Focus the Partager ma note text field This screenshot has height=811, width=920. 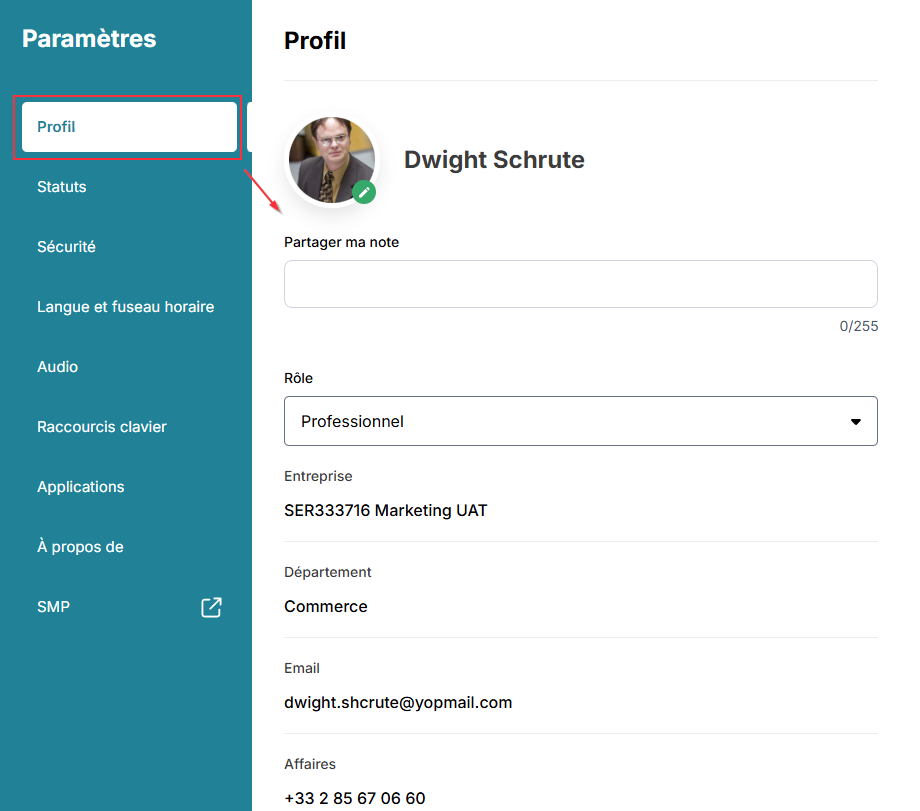pyautogui.click(x=580, y=284)
